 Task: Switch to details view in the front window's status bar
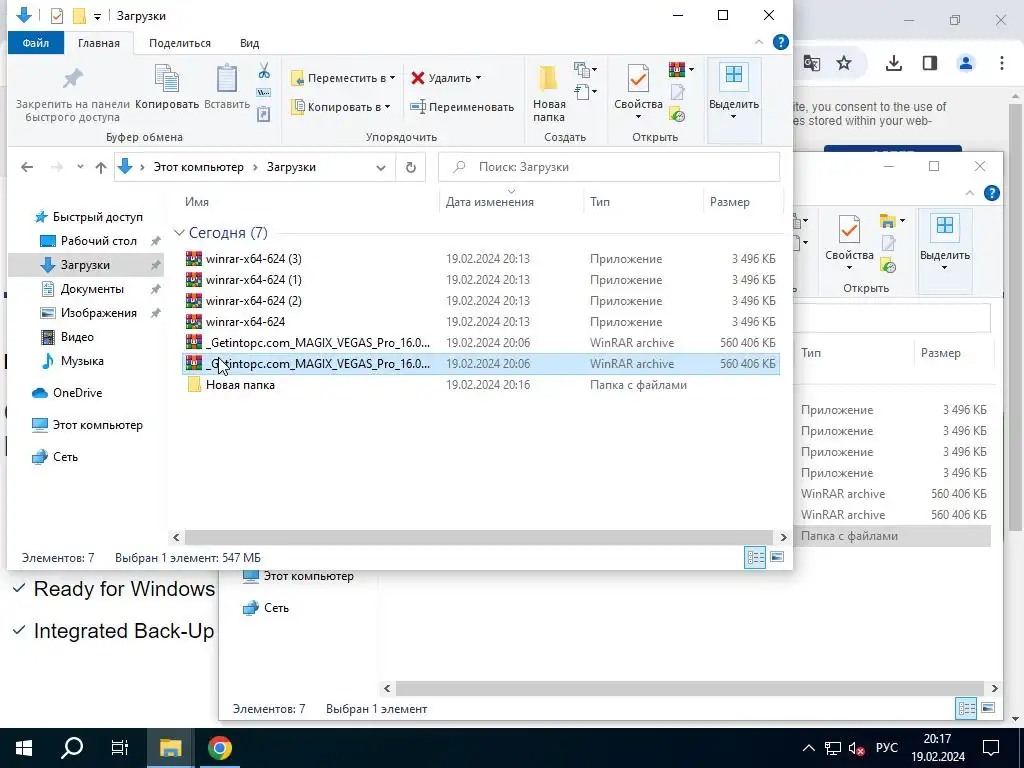click(756, 557)
